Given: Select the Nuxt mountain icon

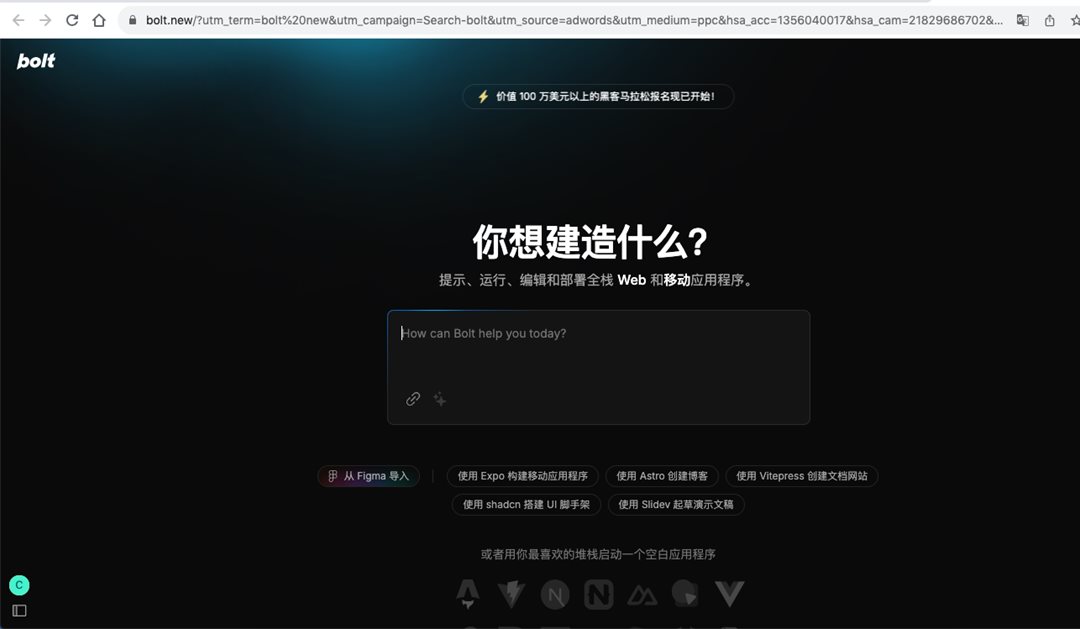Looking at the screenshot, I should click(x=642, y=595).
